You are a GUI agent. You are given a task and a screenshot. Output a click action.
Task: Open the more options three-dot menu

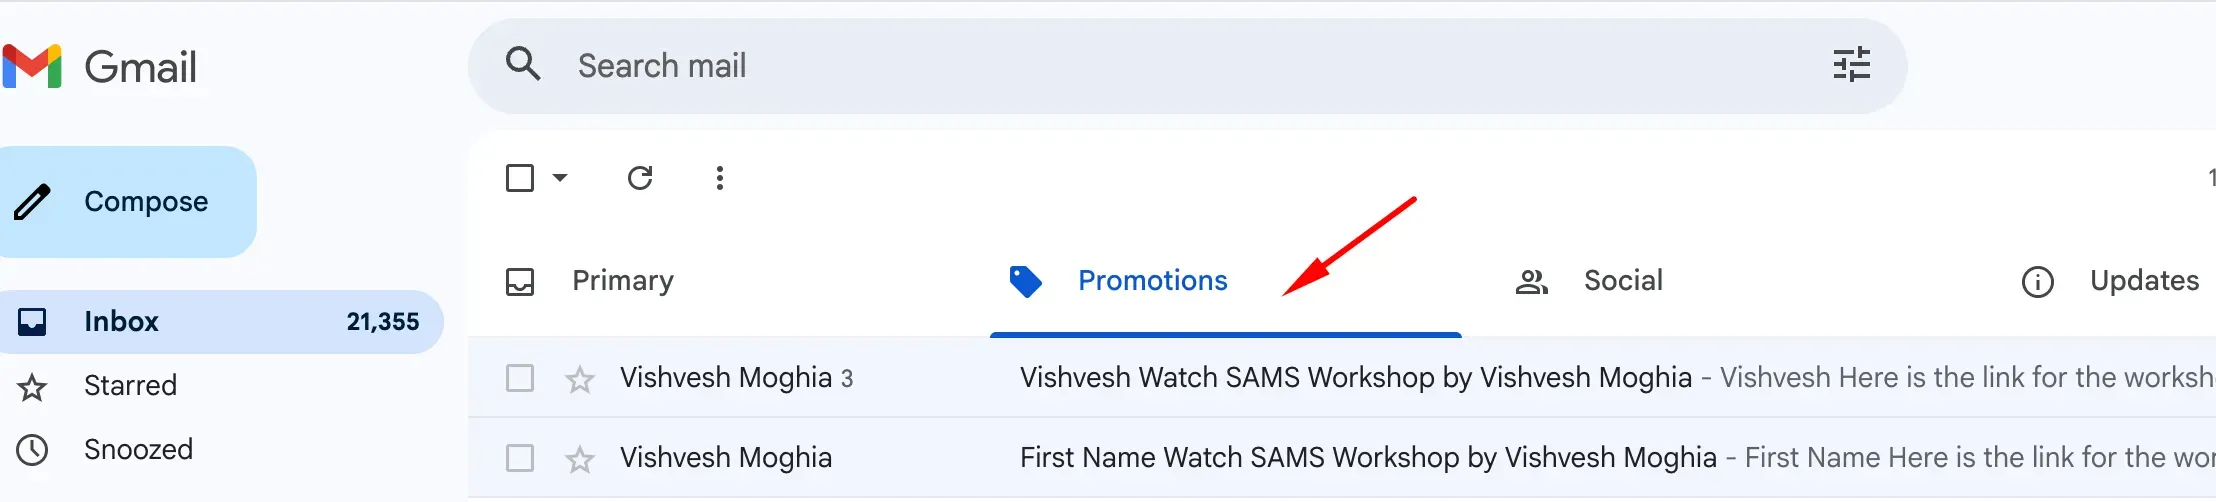(719, 178)
